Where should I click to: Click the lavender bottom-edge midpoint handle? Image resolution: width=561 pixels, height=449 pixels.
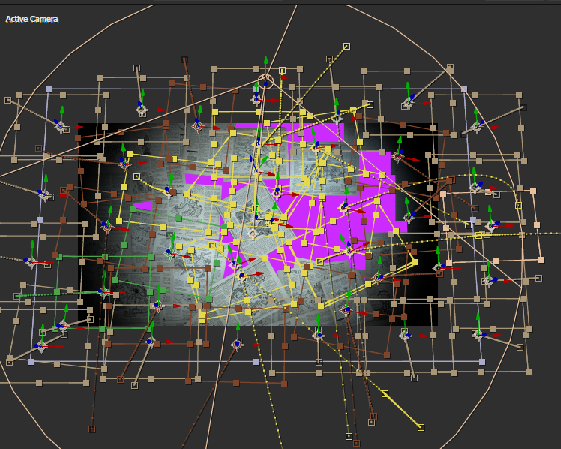point(256,362)
